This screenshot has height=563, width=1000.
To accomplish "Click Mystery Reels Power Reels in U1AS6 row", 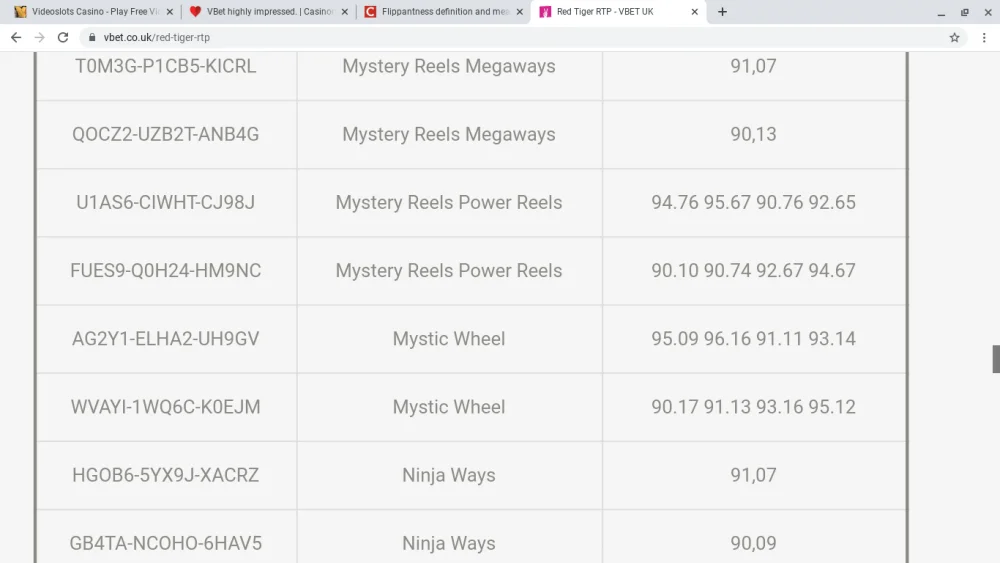I will click(x=448, y=203).
